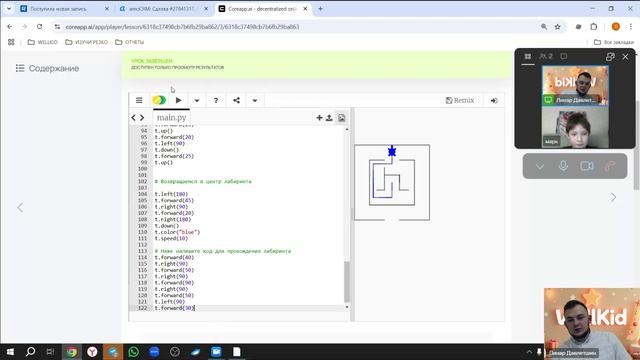640x360 pixels.
Task: Open the ОТЧЕТЫ bookmark folder
Action: pos(130,42)
